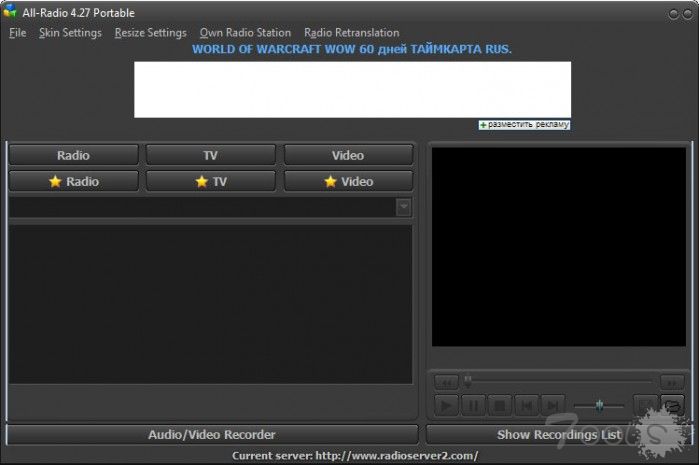Screen dimensions: 700x465
Task: Click the video preview display area
Action: point(558,246)
